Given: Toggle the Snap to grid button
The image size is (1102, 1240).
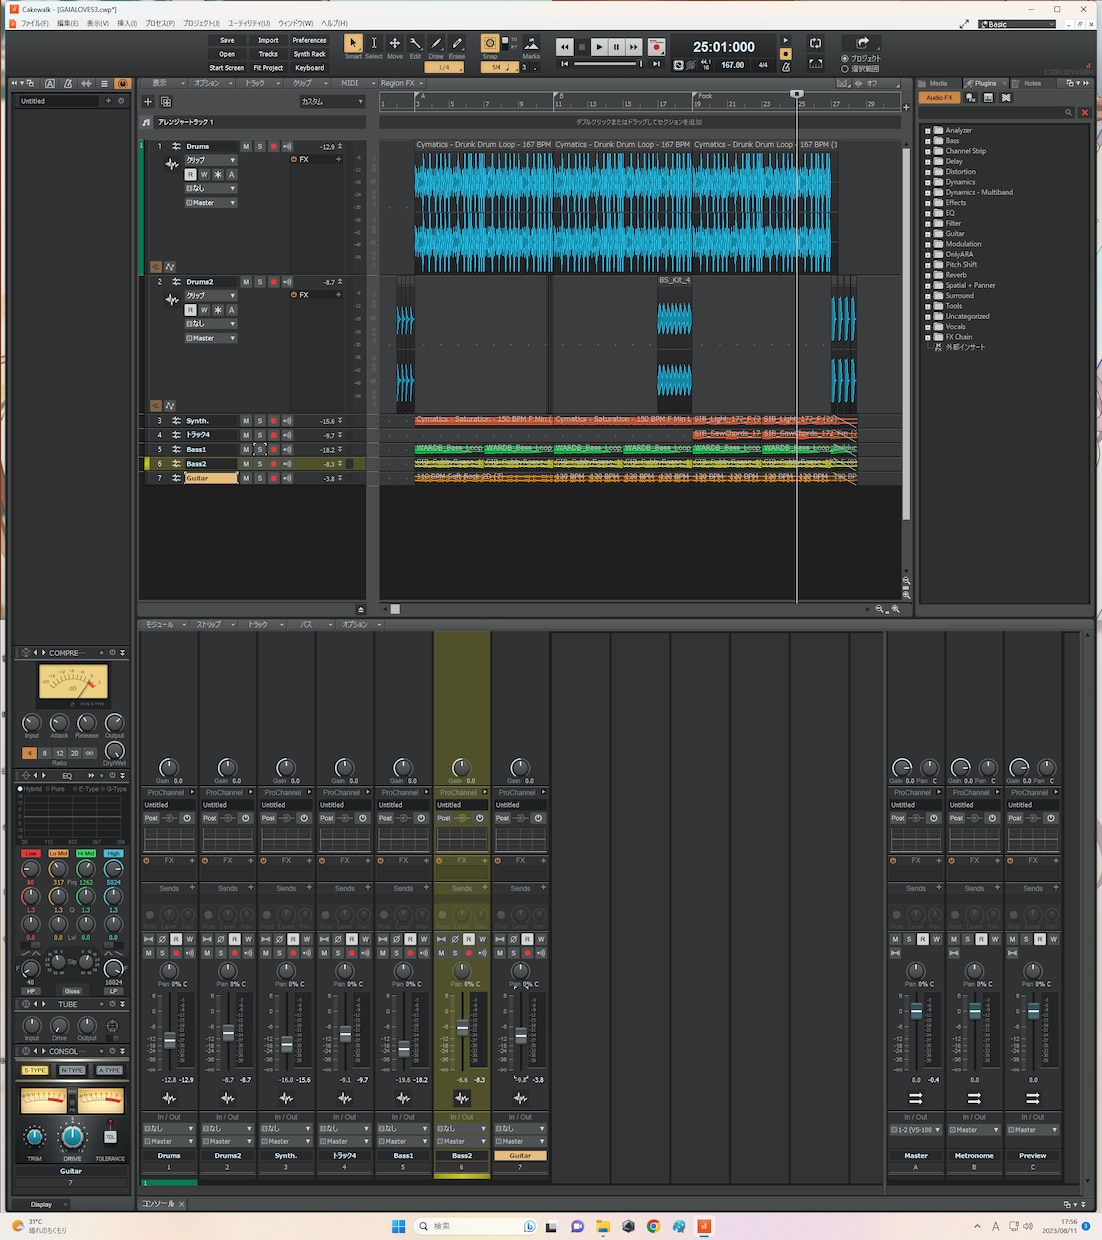Looking at the screenshot, I should [490, 44].
